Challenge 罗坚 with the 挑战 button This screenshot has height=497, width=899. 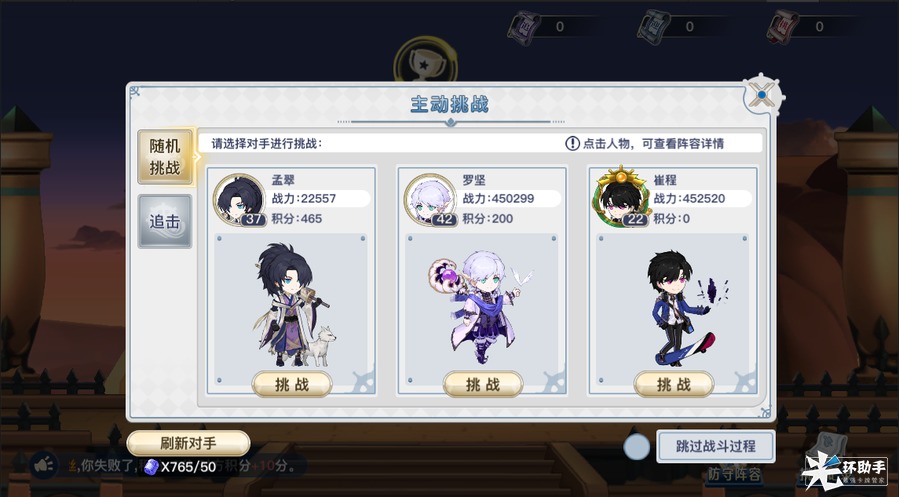[x=483, y=384]
